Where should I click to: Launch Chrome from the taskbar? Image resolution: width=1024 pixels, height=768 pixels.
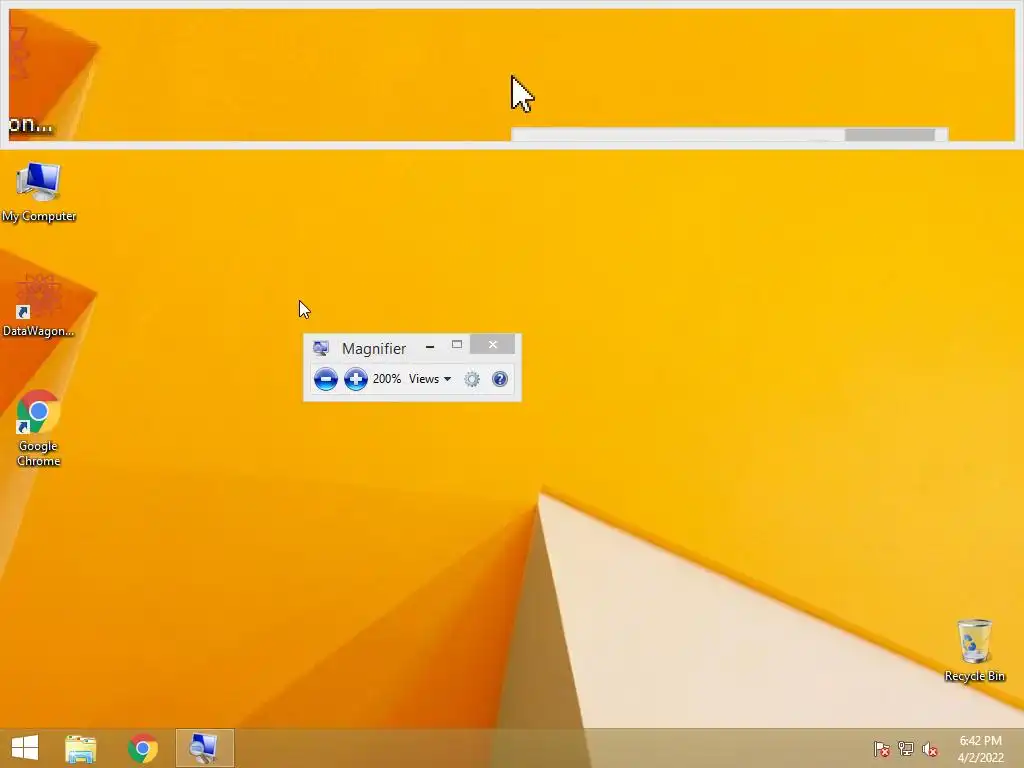tap(142, 748)
